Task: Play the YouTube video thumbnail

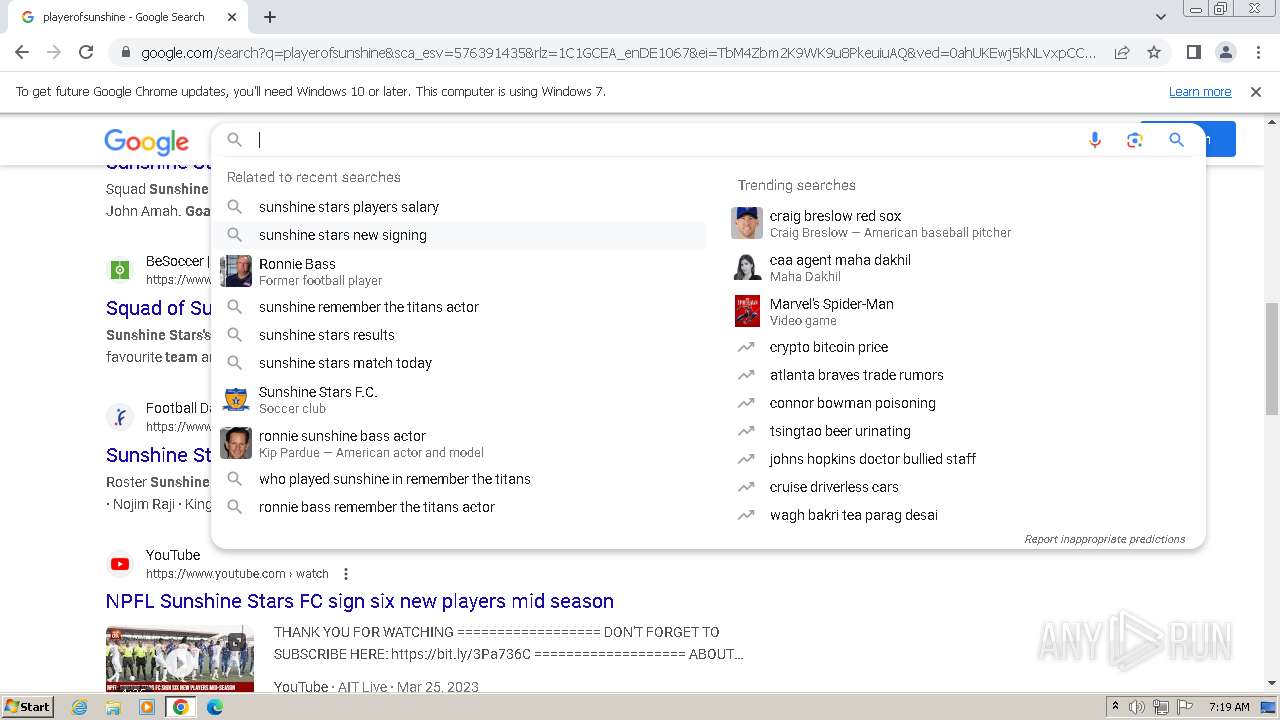Action: [x=180, y=659]
